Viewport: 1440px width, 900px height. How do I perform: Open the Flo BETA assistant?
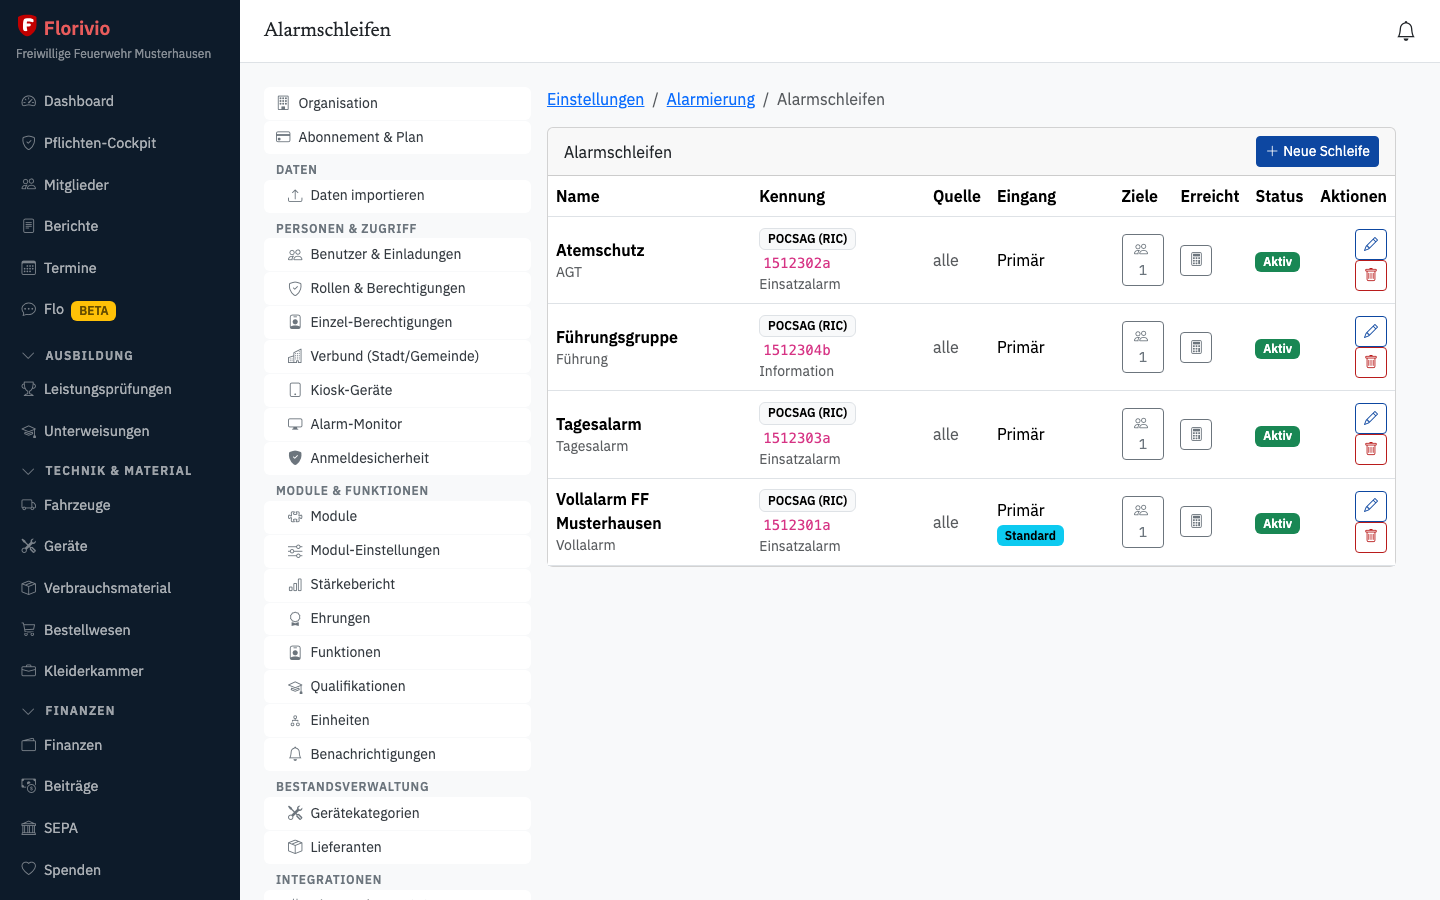[x=120, y=310]
